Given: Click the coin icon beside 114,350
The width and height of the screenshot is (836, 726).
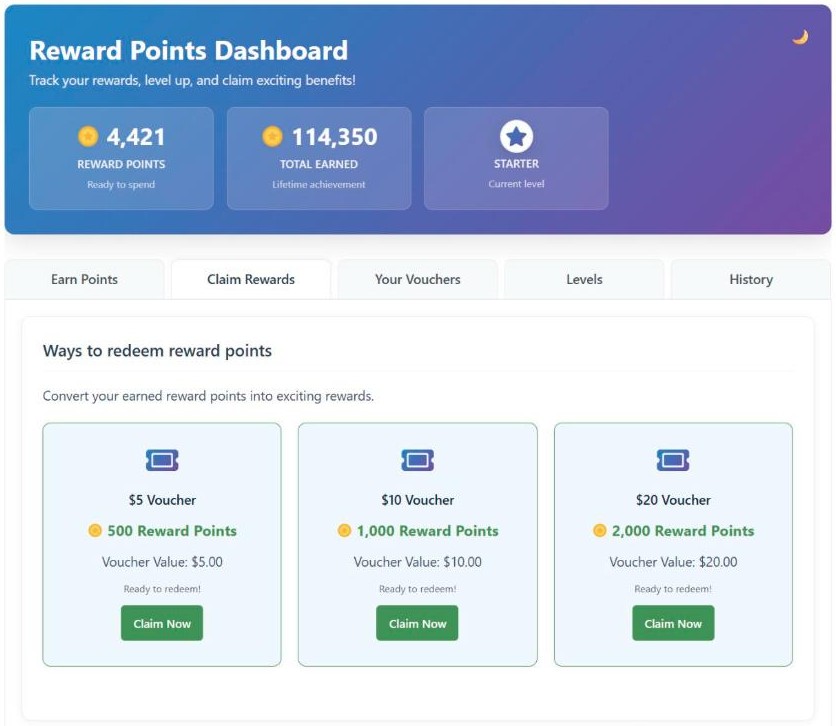Looking at the screenshot, I should (x=272, y=136).
